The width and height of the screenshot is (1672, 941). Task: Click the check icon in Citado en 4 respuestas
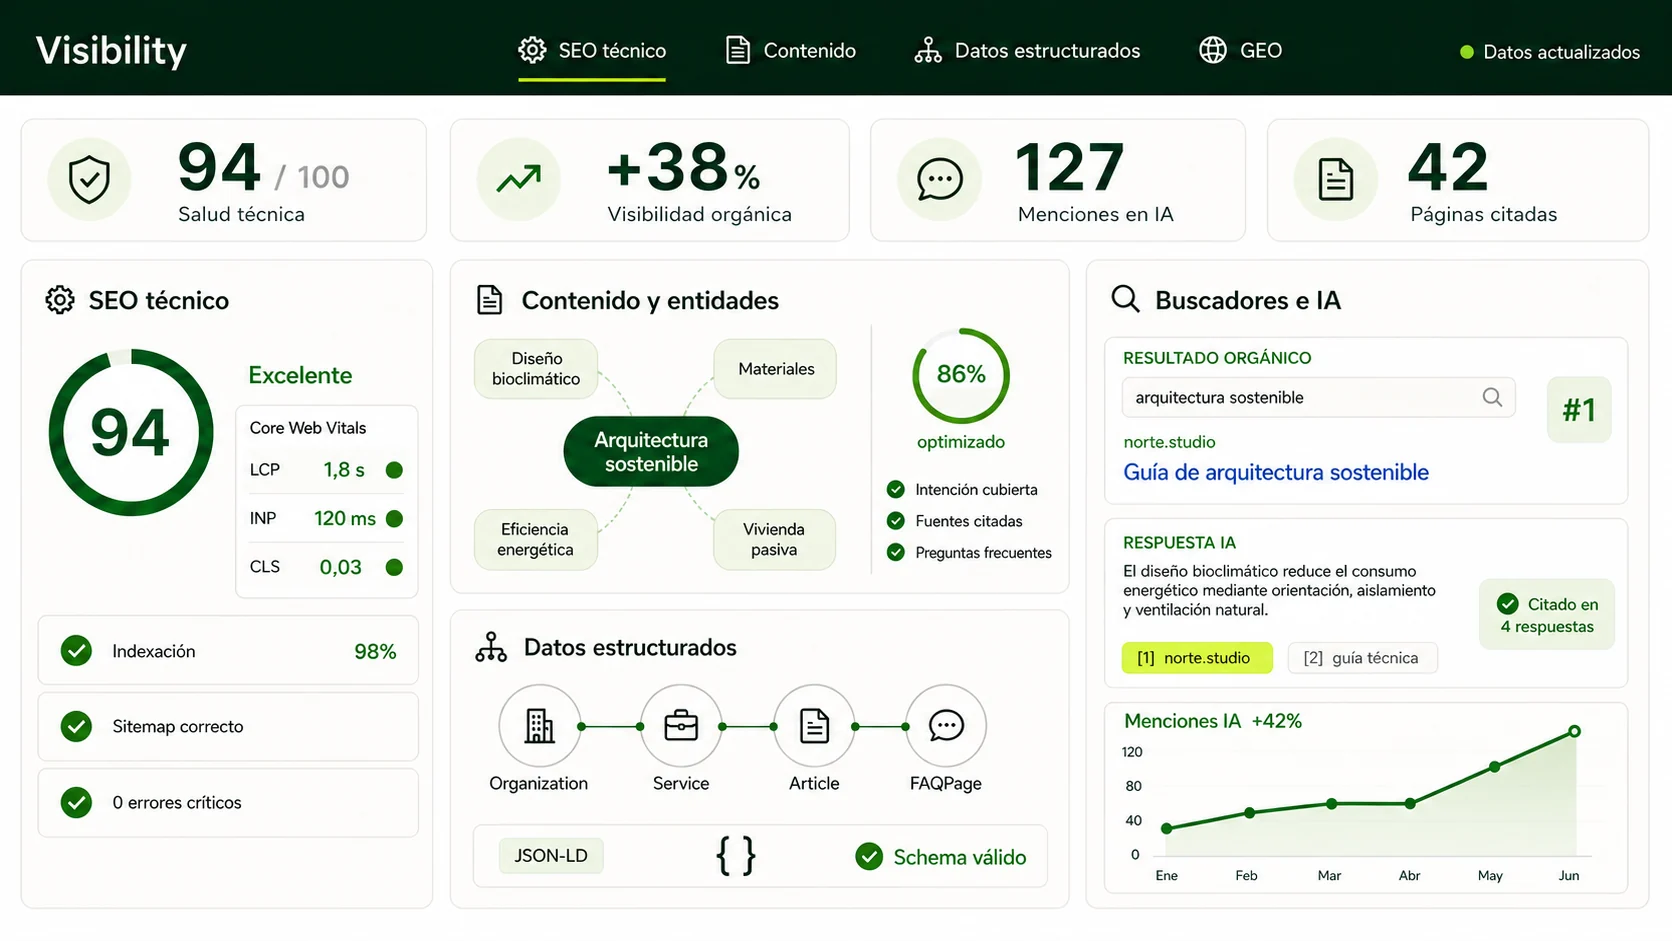[x=1508, y=604]
